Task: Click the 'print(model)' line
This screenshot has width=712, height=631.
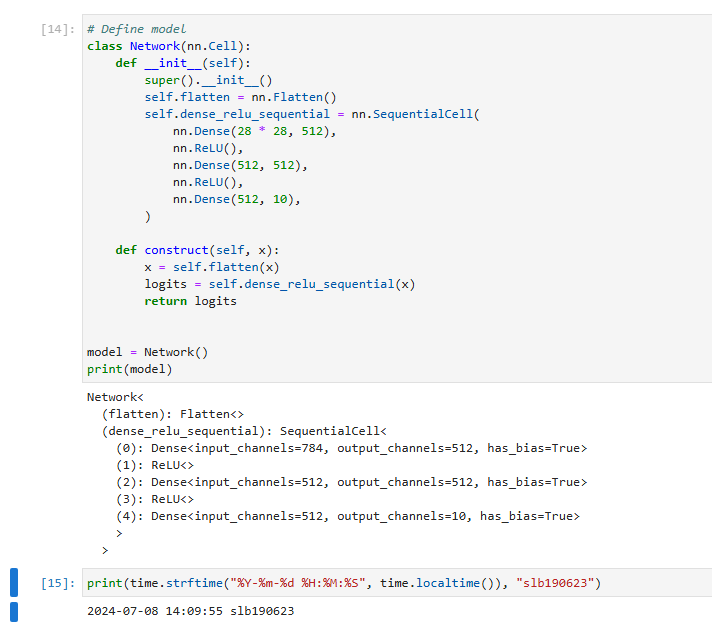Action: pyautogui.click(x=129, y=369)
